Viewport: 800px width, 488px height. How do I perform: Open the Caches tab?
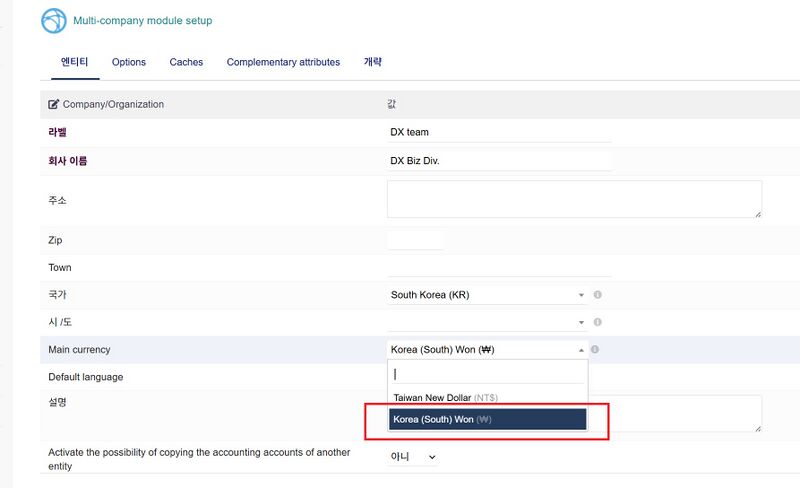click(x=186, y=62)
